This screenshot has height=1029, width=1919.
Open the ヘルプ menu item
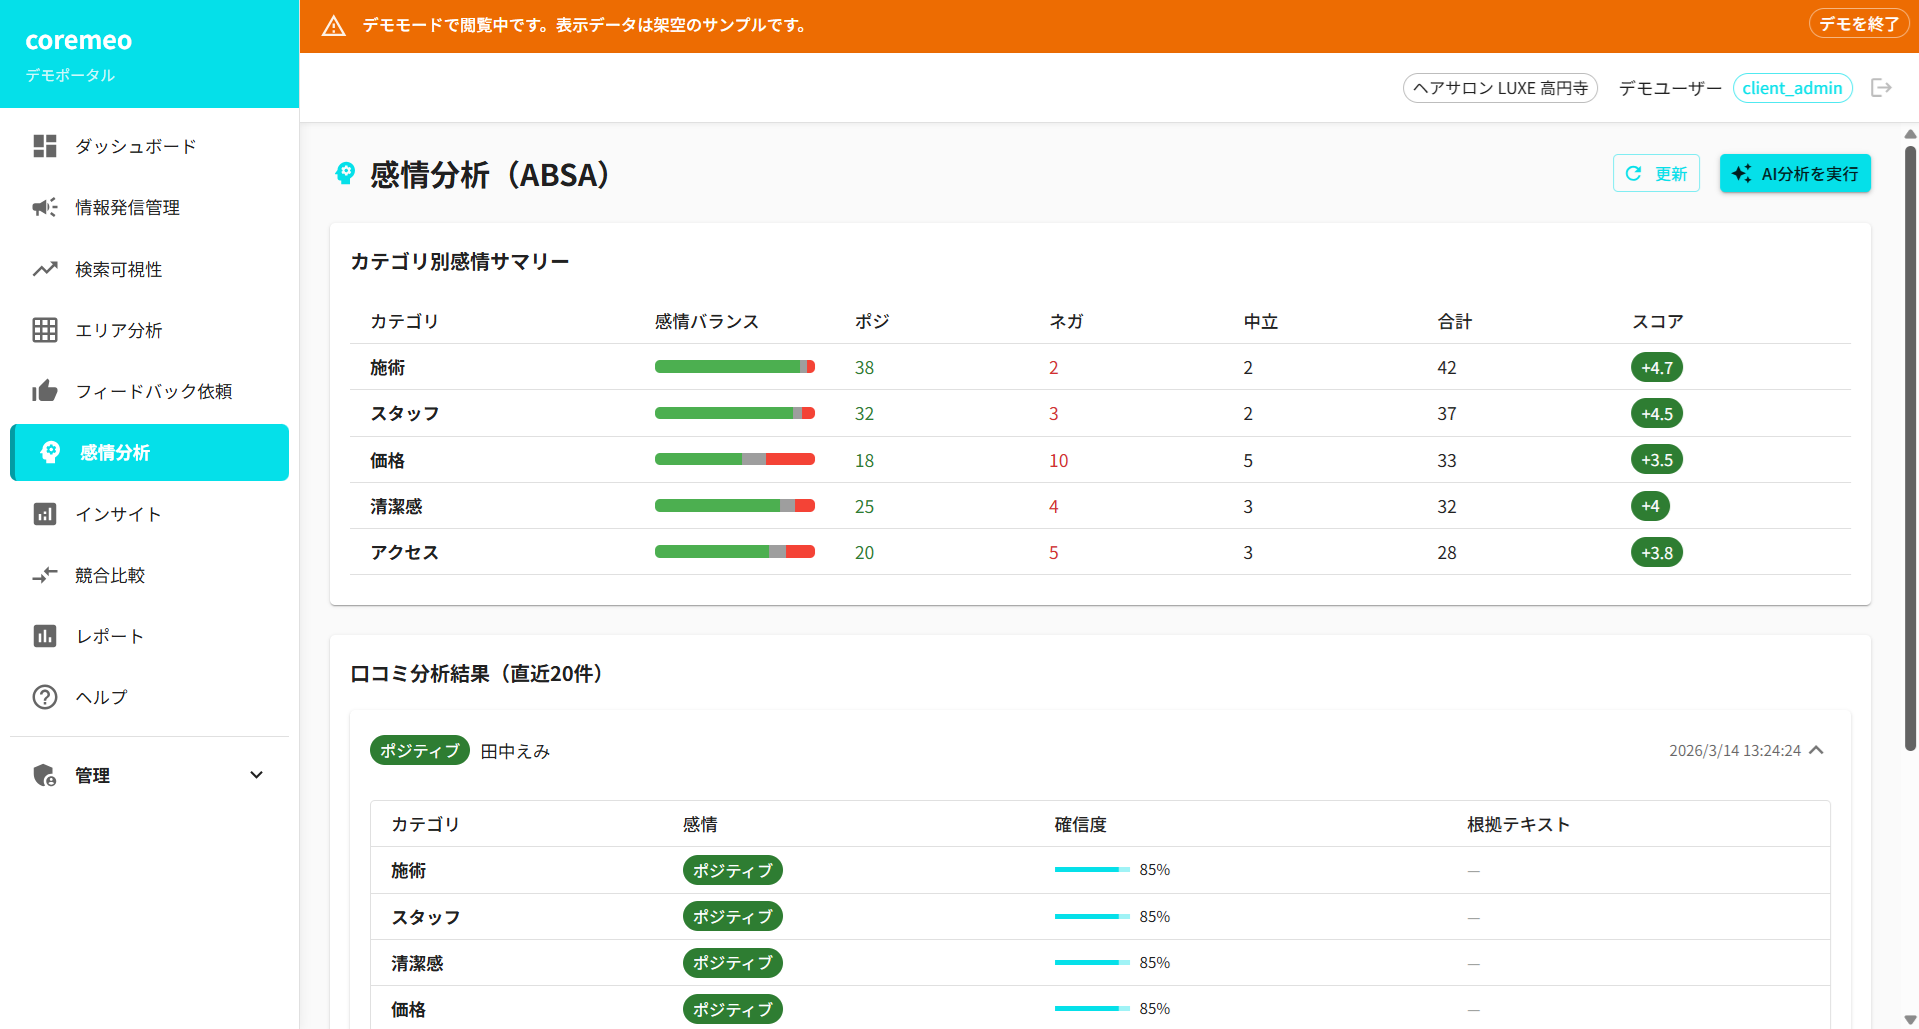click(150, 697)
